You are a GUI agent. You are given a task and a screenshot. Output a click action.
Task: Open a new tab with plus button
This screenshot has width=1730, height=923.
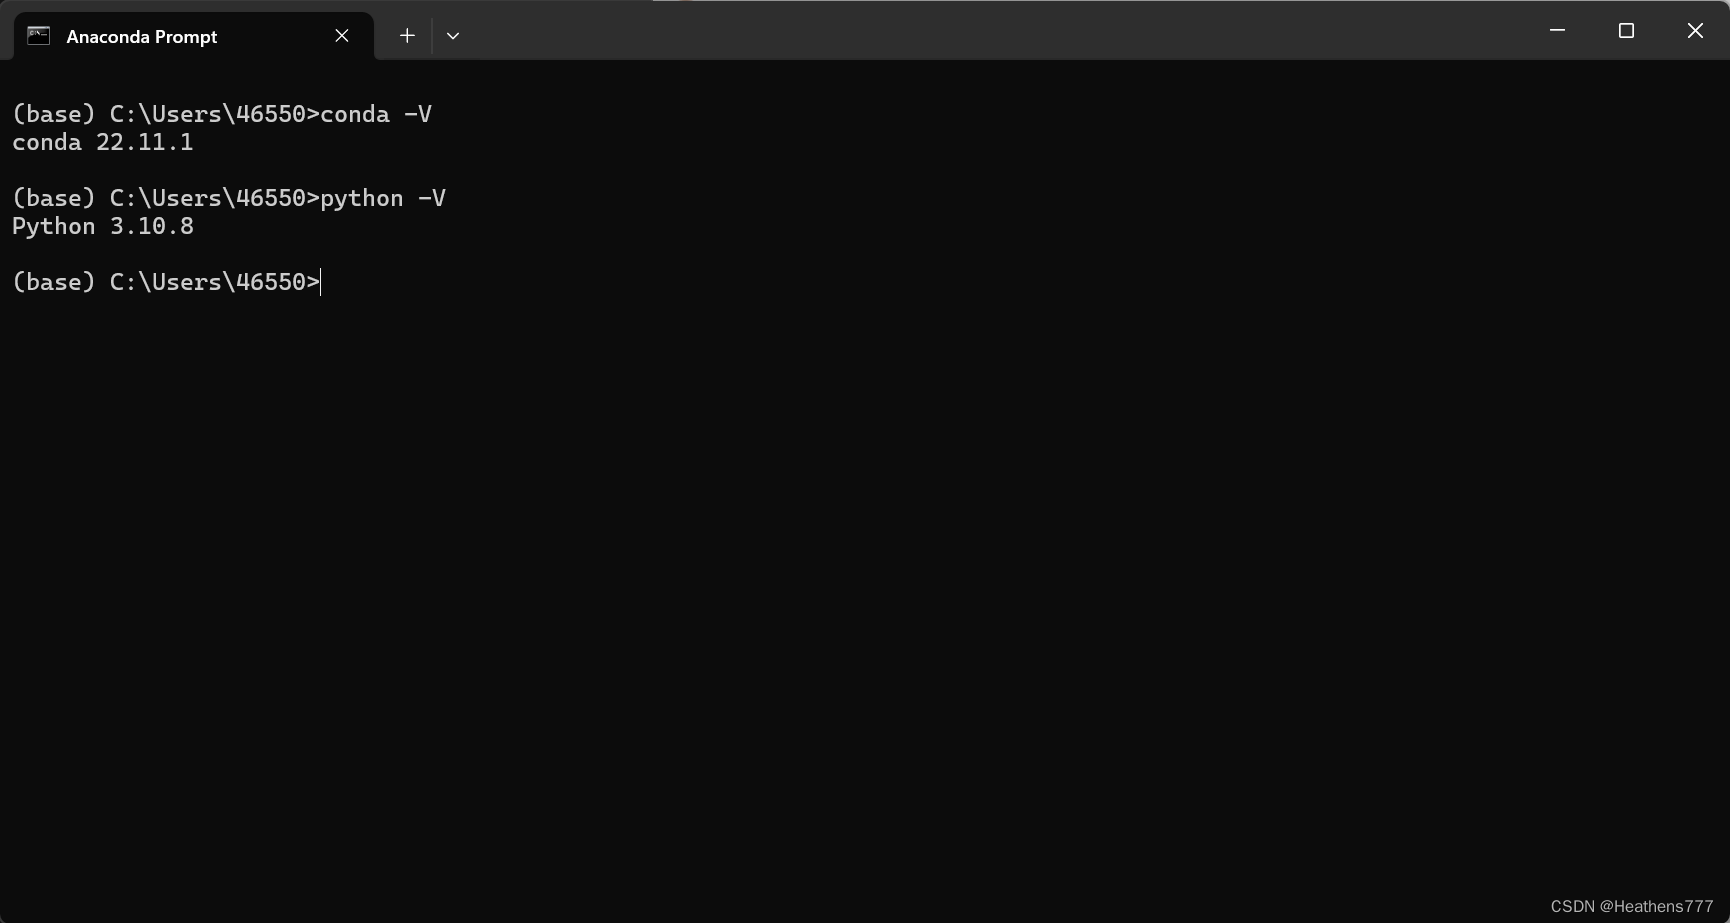407,36
